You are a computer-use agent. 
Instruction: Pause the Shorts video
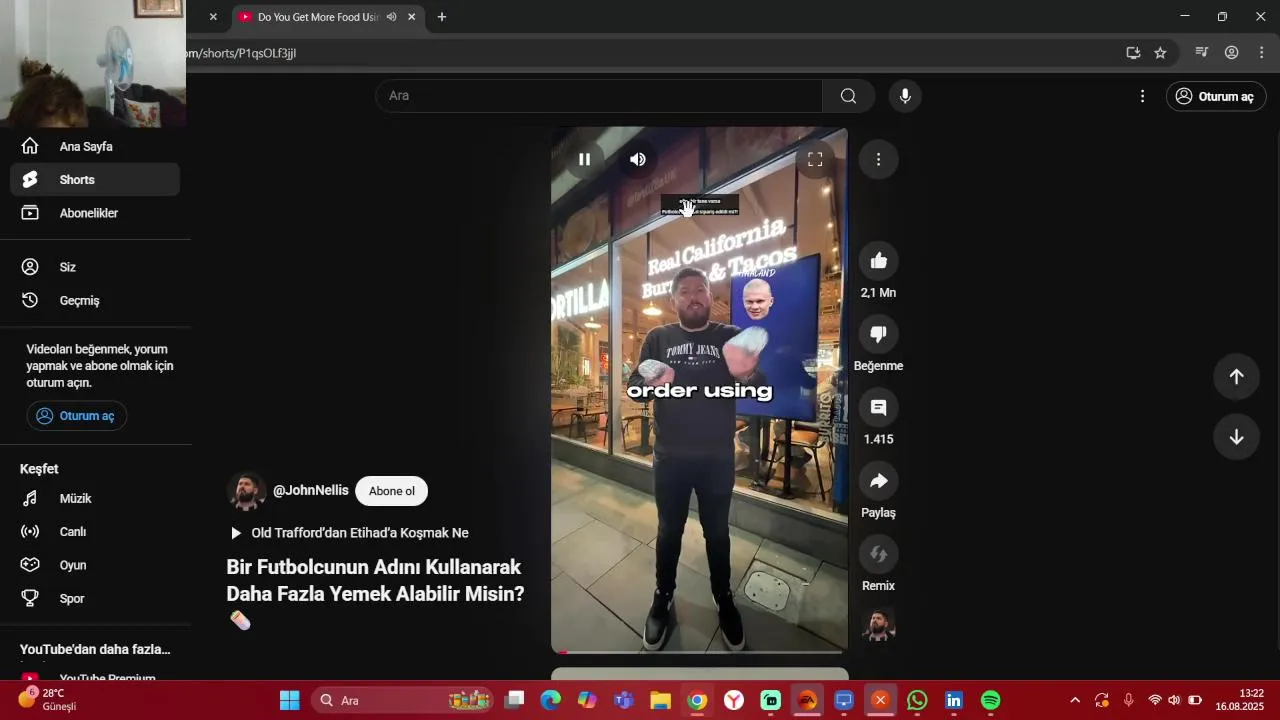pos(584,159)
